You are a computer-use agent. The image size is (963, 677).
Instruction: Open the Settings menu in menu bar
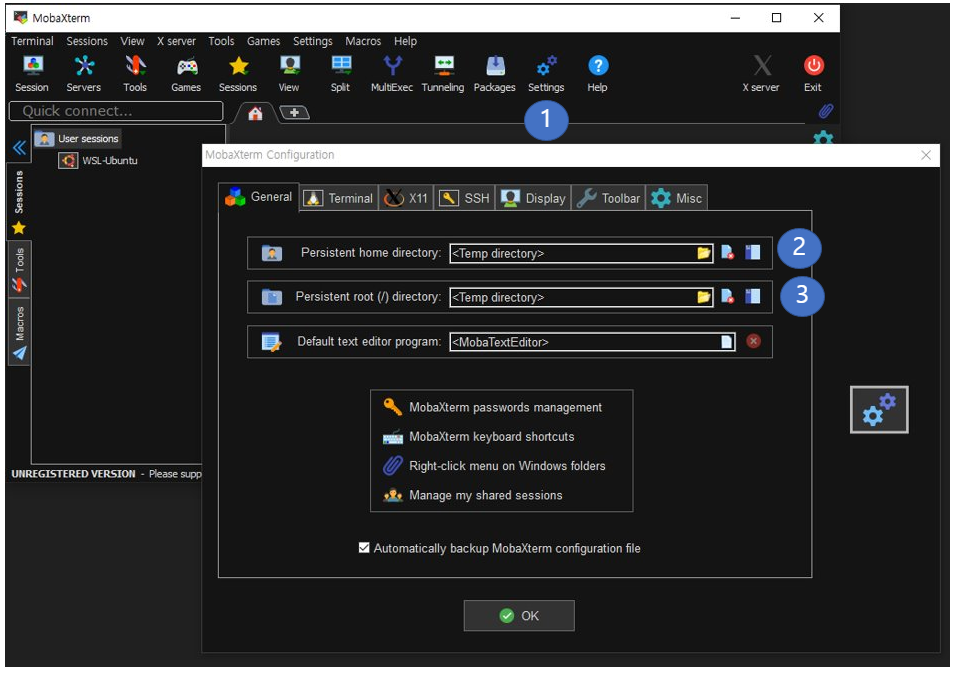pyautogui.click(x=313, y=41)
